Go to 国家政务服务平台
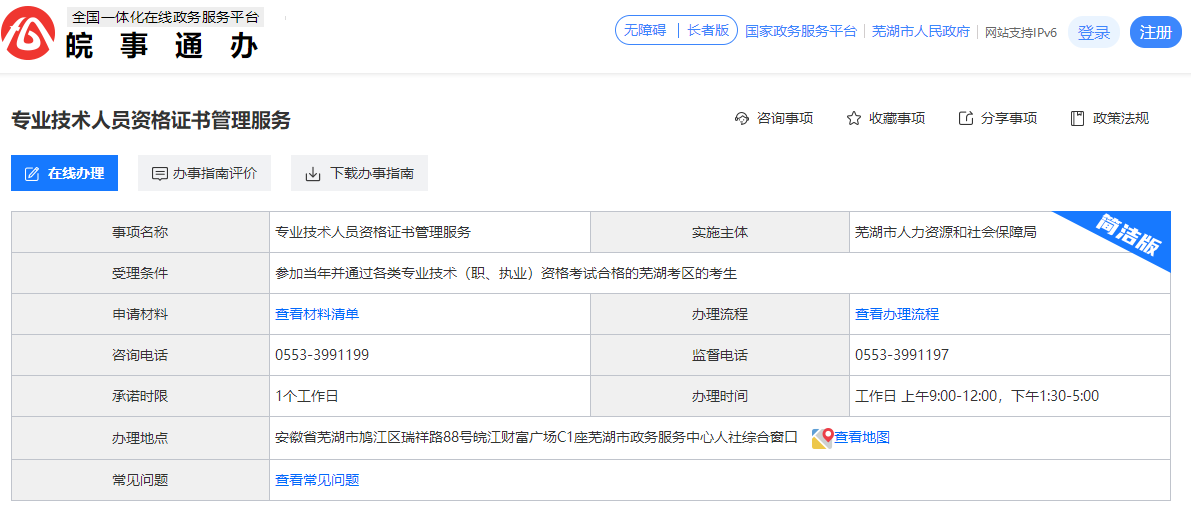This screenshot has width=1191, height=522. point(800,31)
